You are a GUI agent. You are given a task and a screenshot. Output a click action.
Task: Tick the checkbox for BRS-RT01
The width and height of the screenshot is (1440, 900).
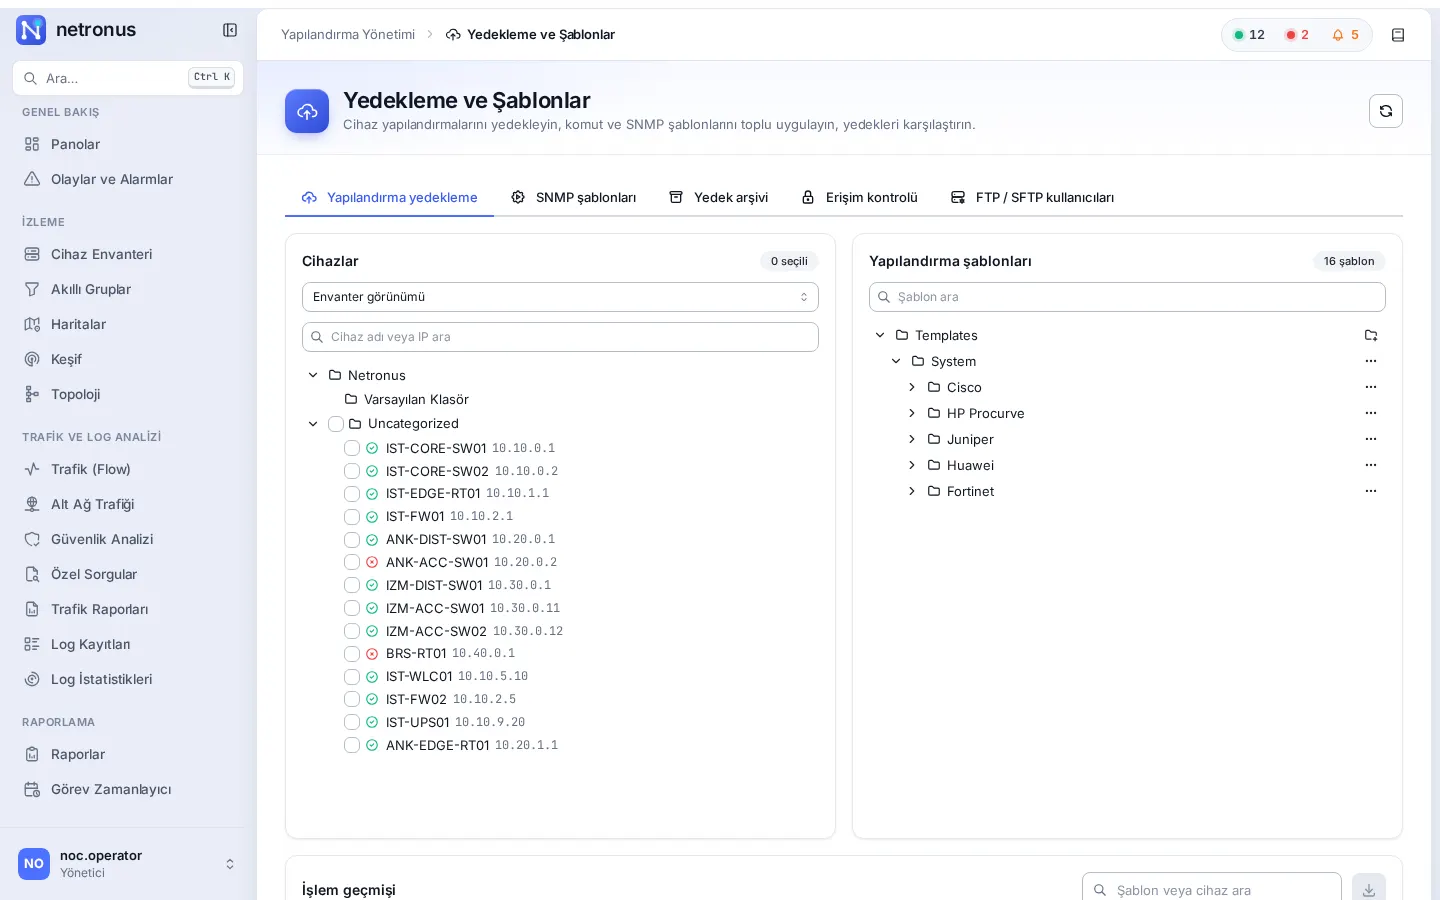(x=352, y=654)
